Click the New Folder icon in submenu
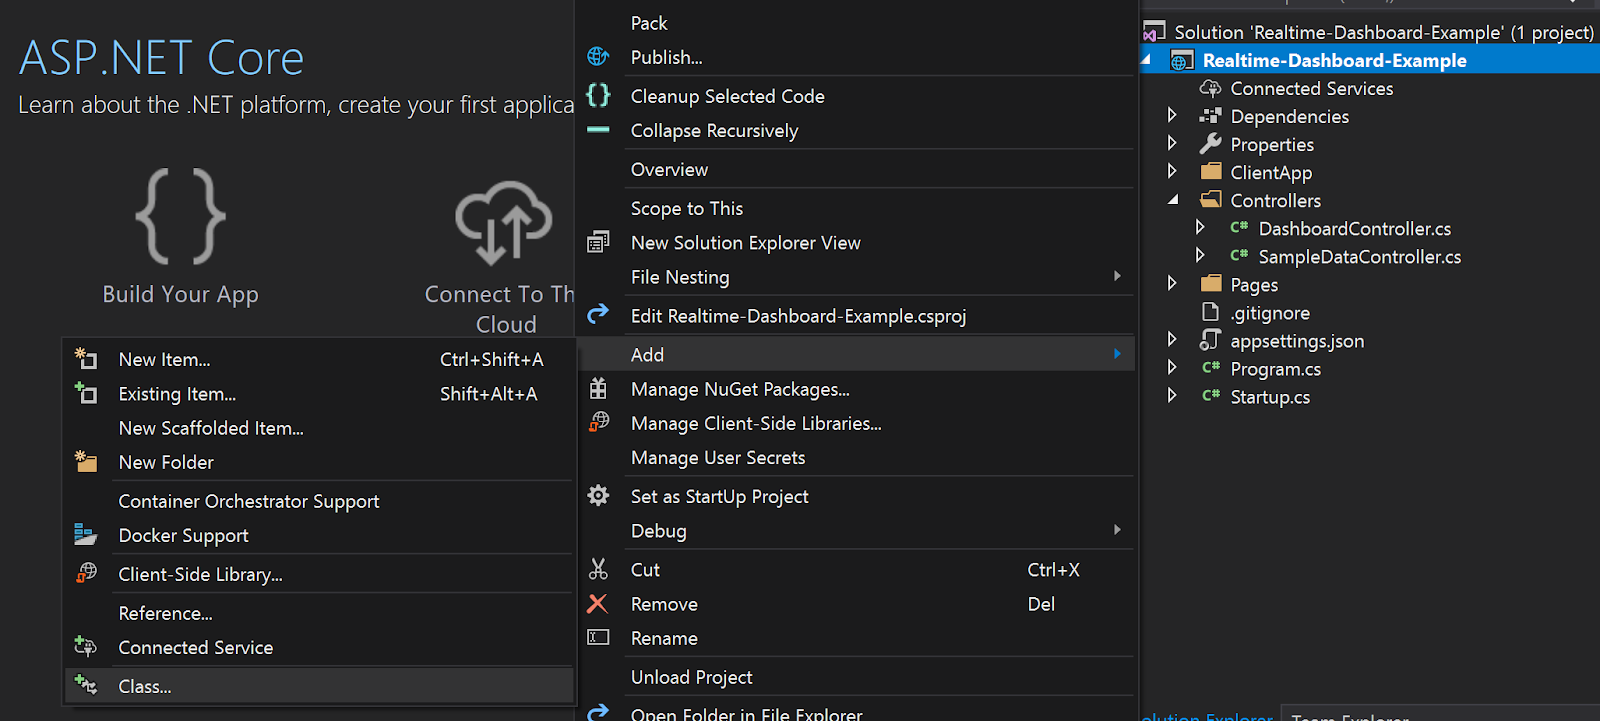1600x721 pixels. pyautogui.click(x=86, y=461)
